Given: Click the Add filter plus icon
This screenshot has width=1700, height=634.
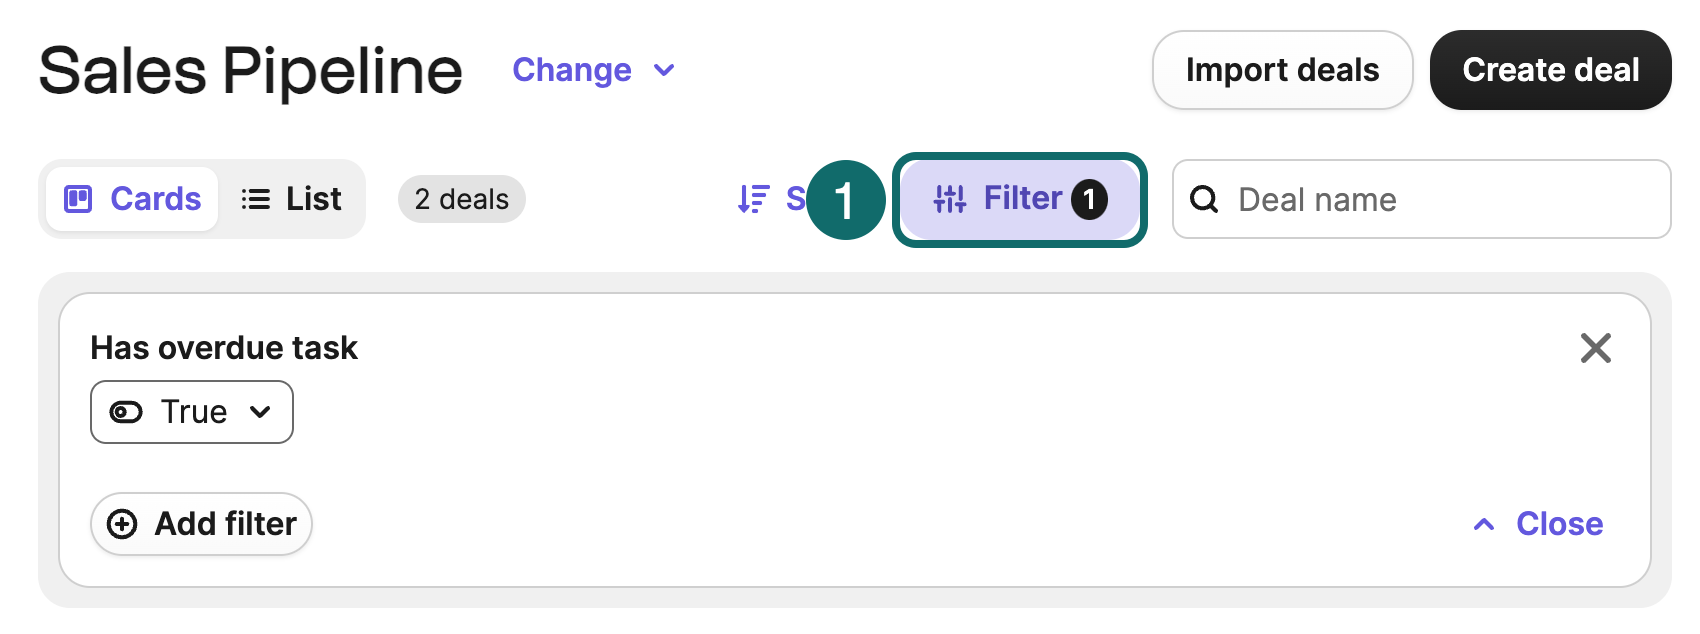Looking at the screenshot, I should (122, 523).
